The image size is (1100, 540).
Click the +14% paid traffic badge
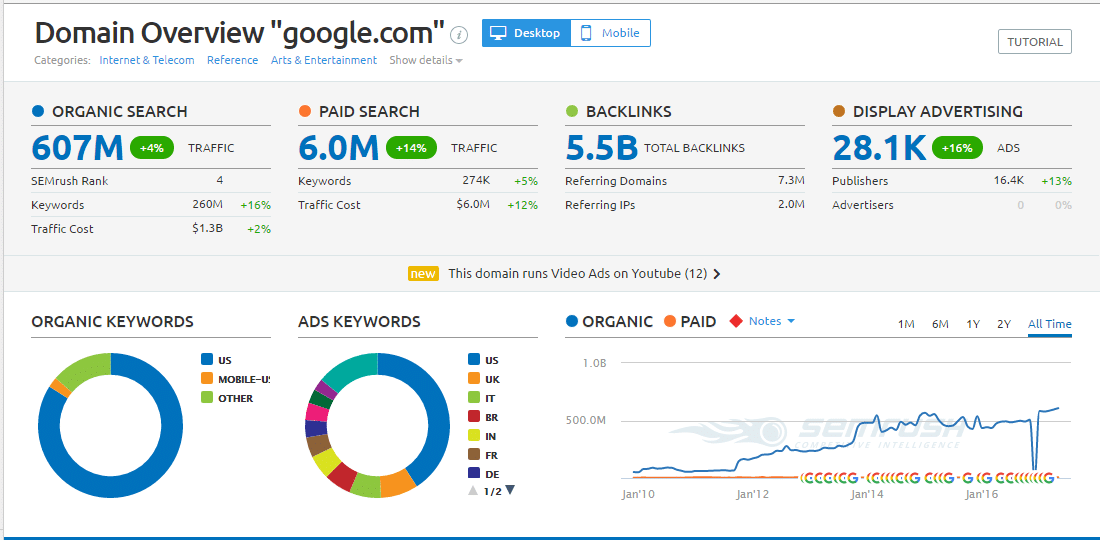pyautogui.click(x=411, y=148)
